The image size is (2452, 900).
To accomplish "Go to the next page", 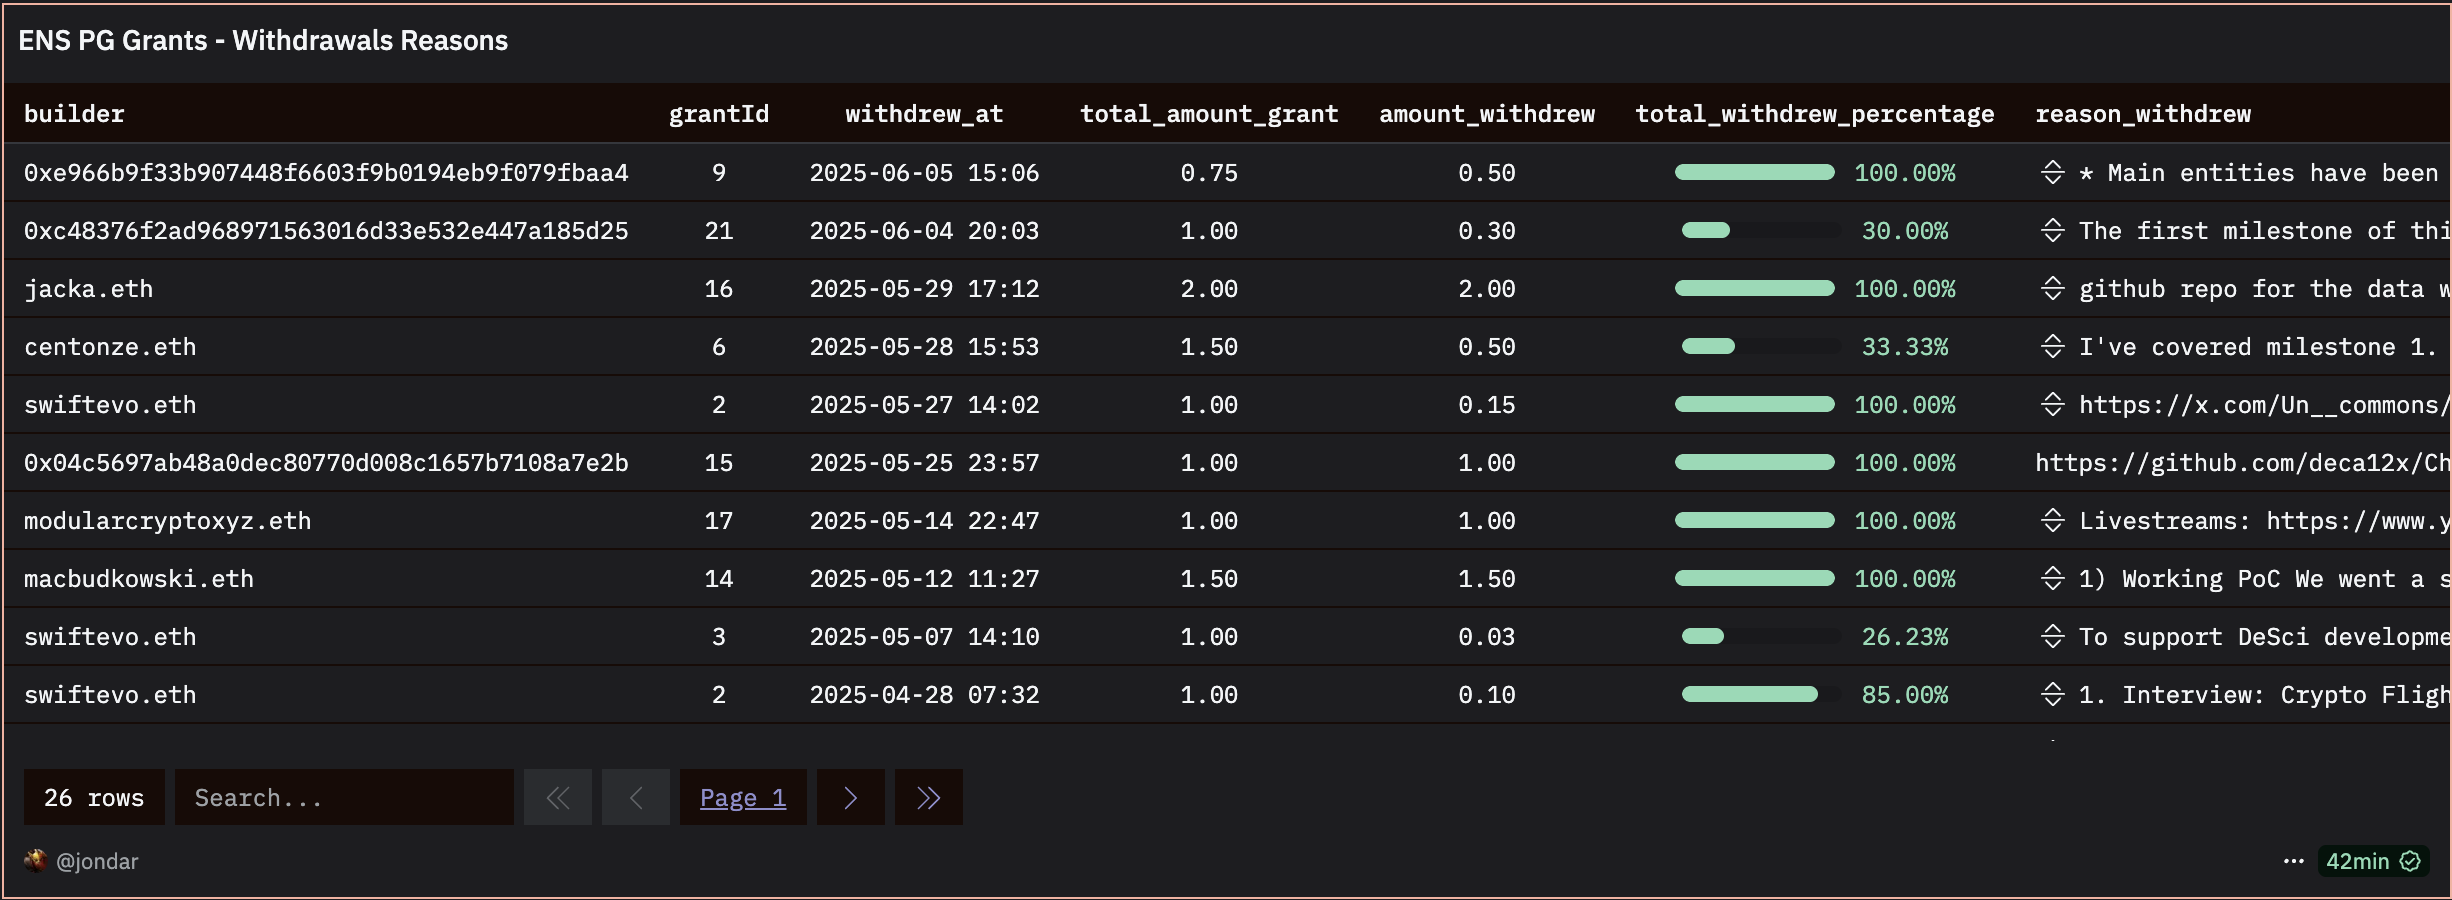I will 851,797.
